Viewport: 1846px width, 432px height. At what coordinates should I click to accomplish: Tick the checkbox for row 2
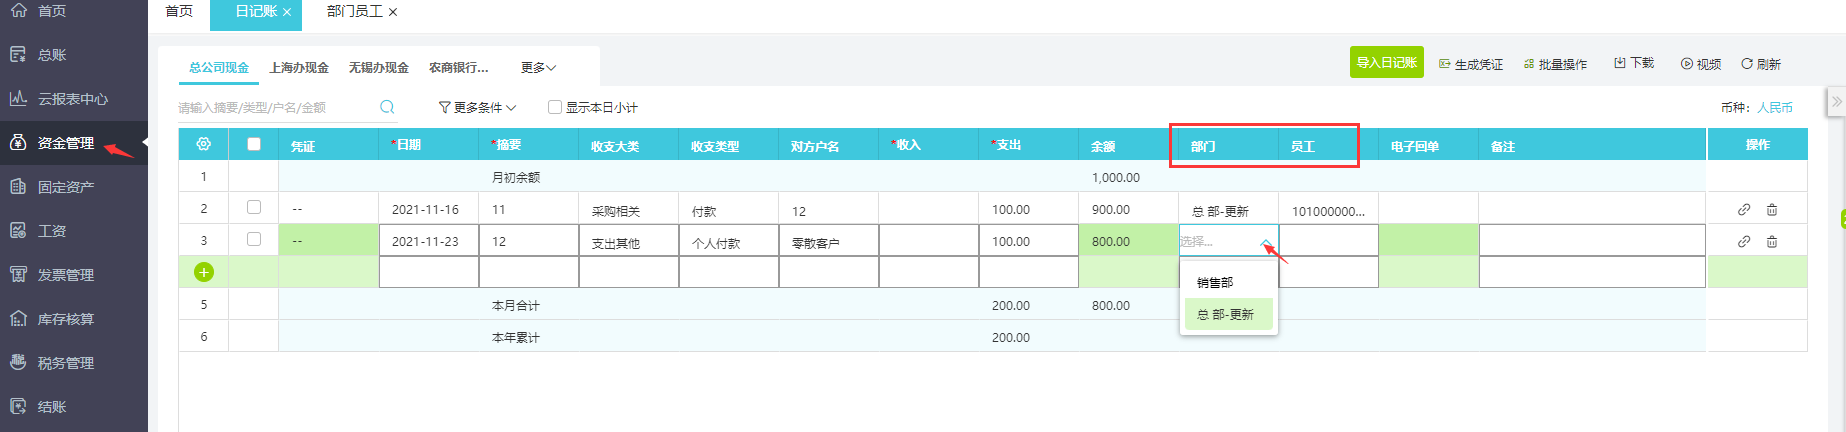coord(254,207)
